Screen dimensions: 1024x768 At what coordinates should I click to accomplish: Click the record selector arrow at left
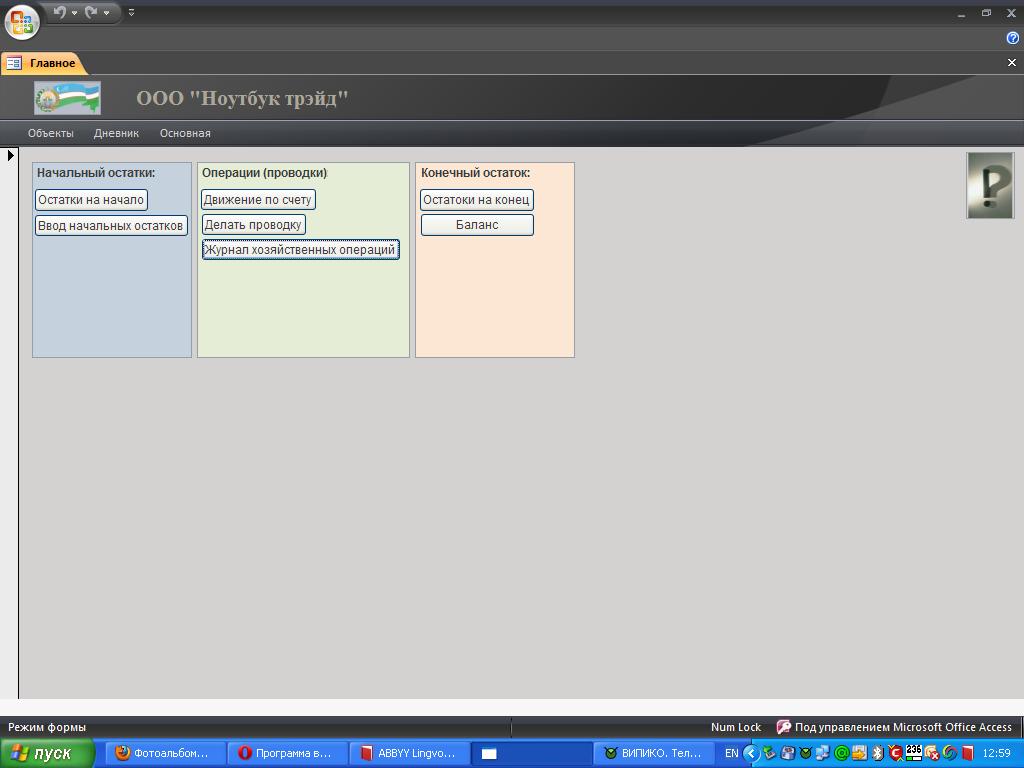point(10,155)
